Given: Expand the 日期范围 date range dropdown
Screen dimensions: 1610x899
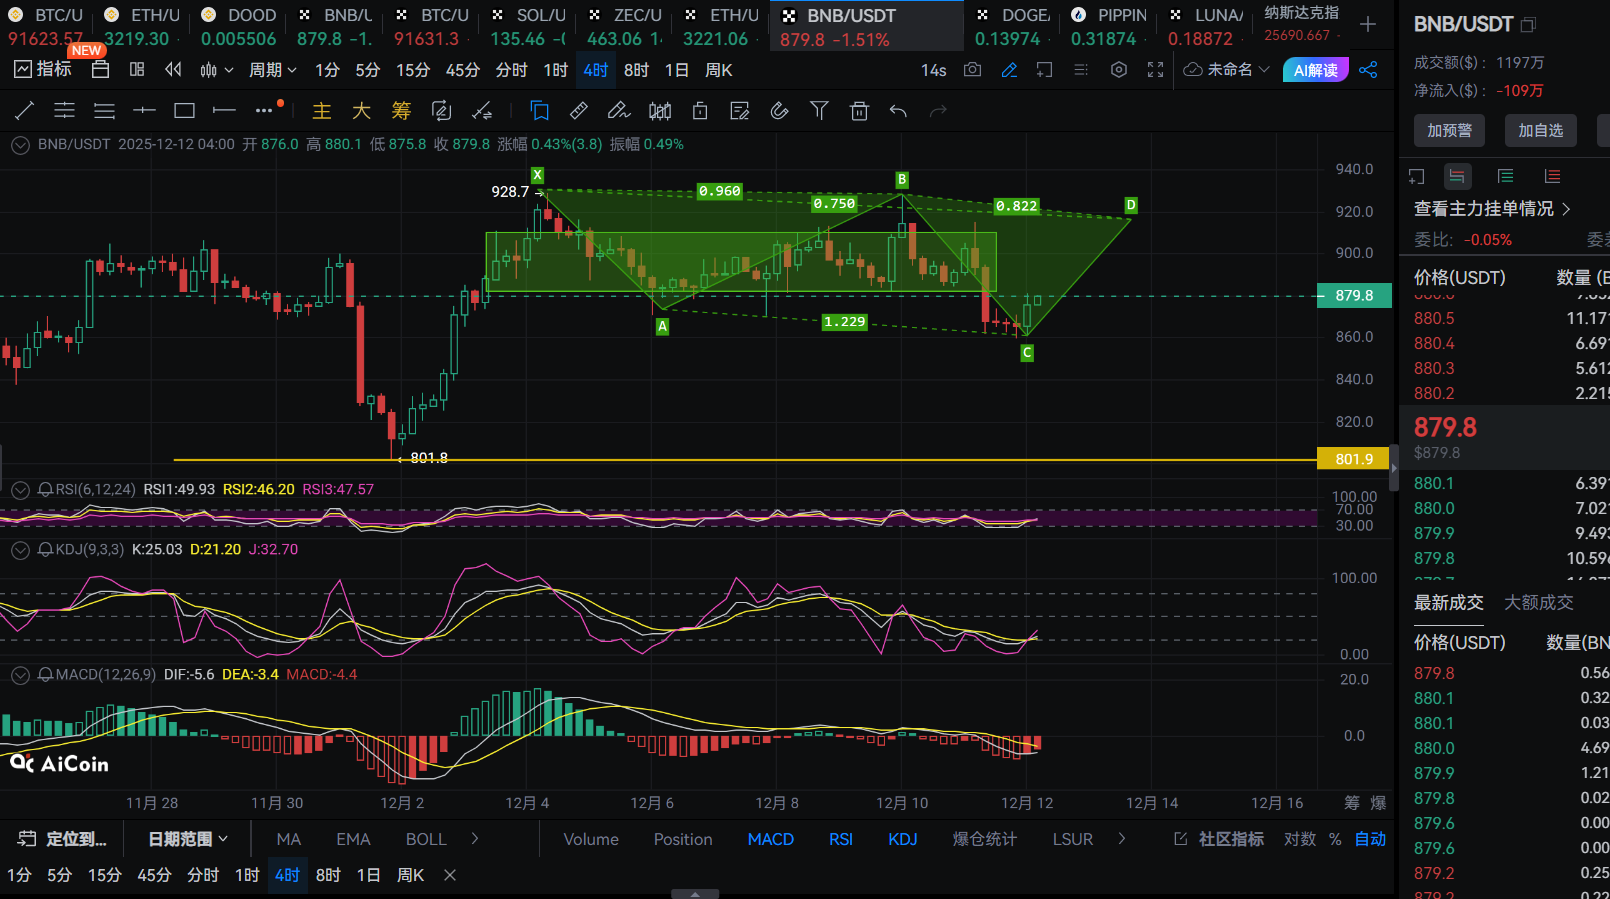Looking at the screenshot, I should [188, 839].
